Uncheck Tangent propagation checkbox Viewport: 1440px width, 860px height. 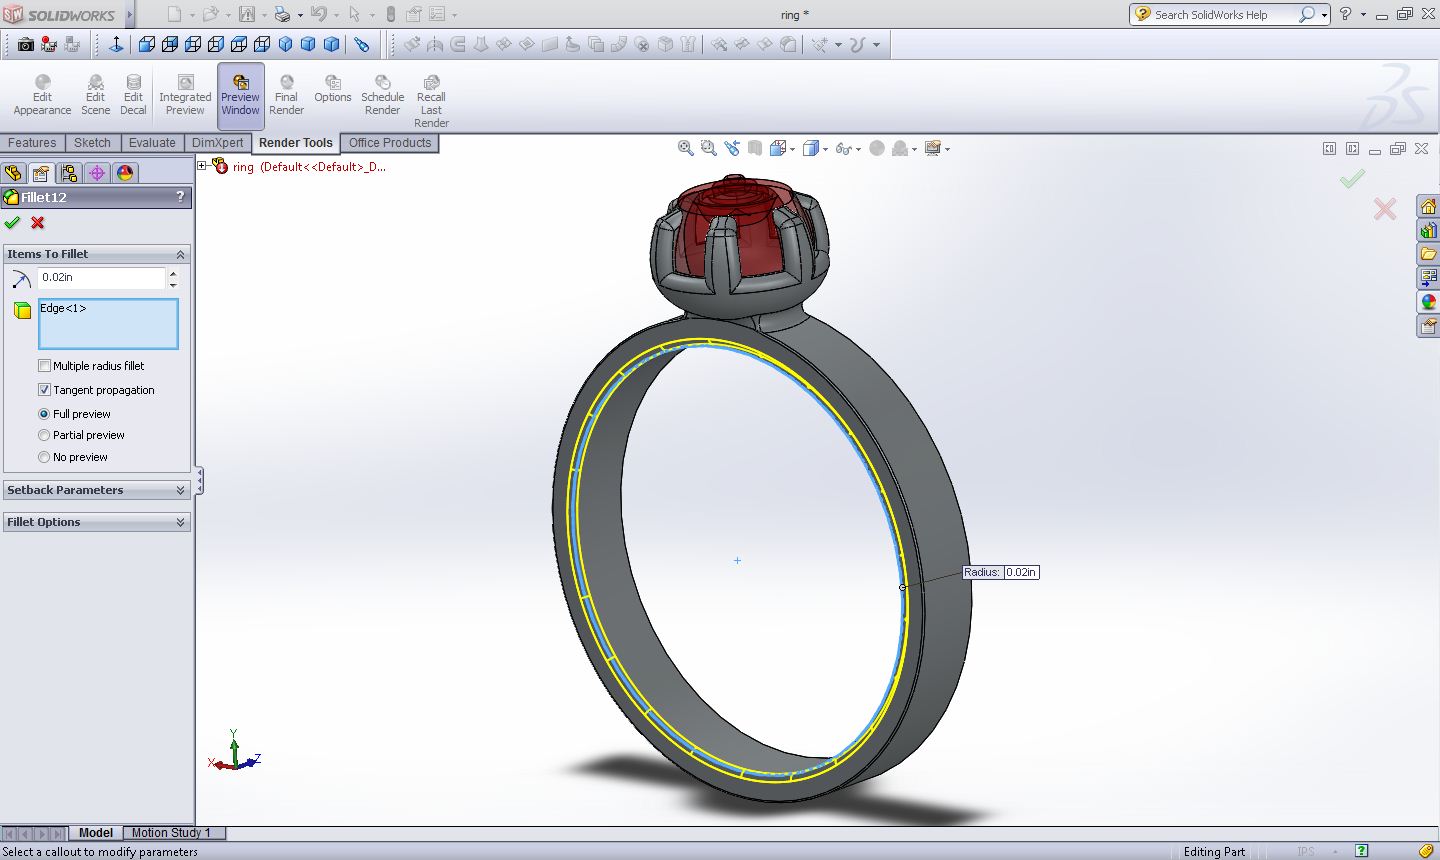tap(44, 390)
